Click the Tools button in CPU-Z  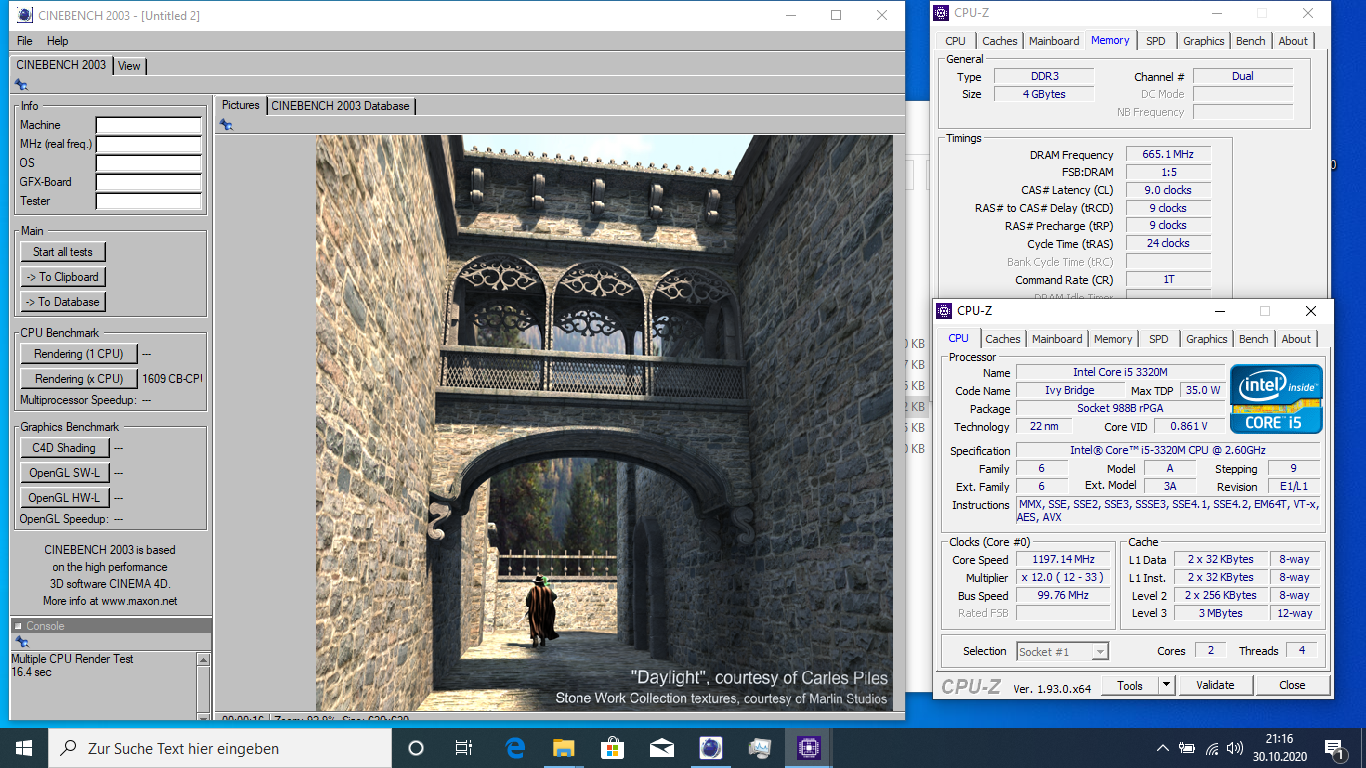[1130, 685]
